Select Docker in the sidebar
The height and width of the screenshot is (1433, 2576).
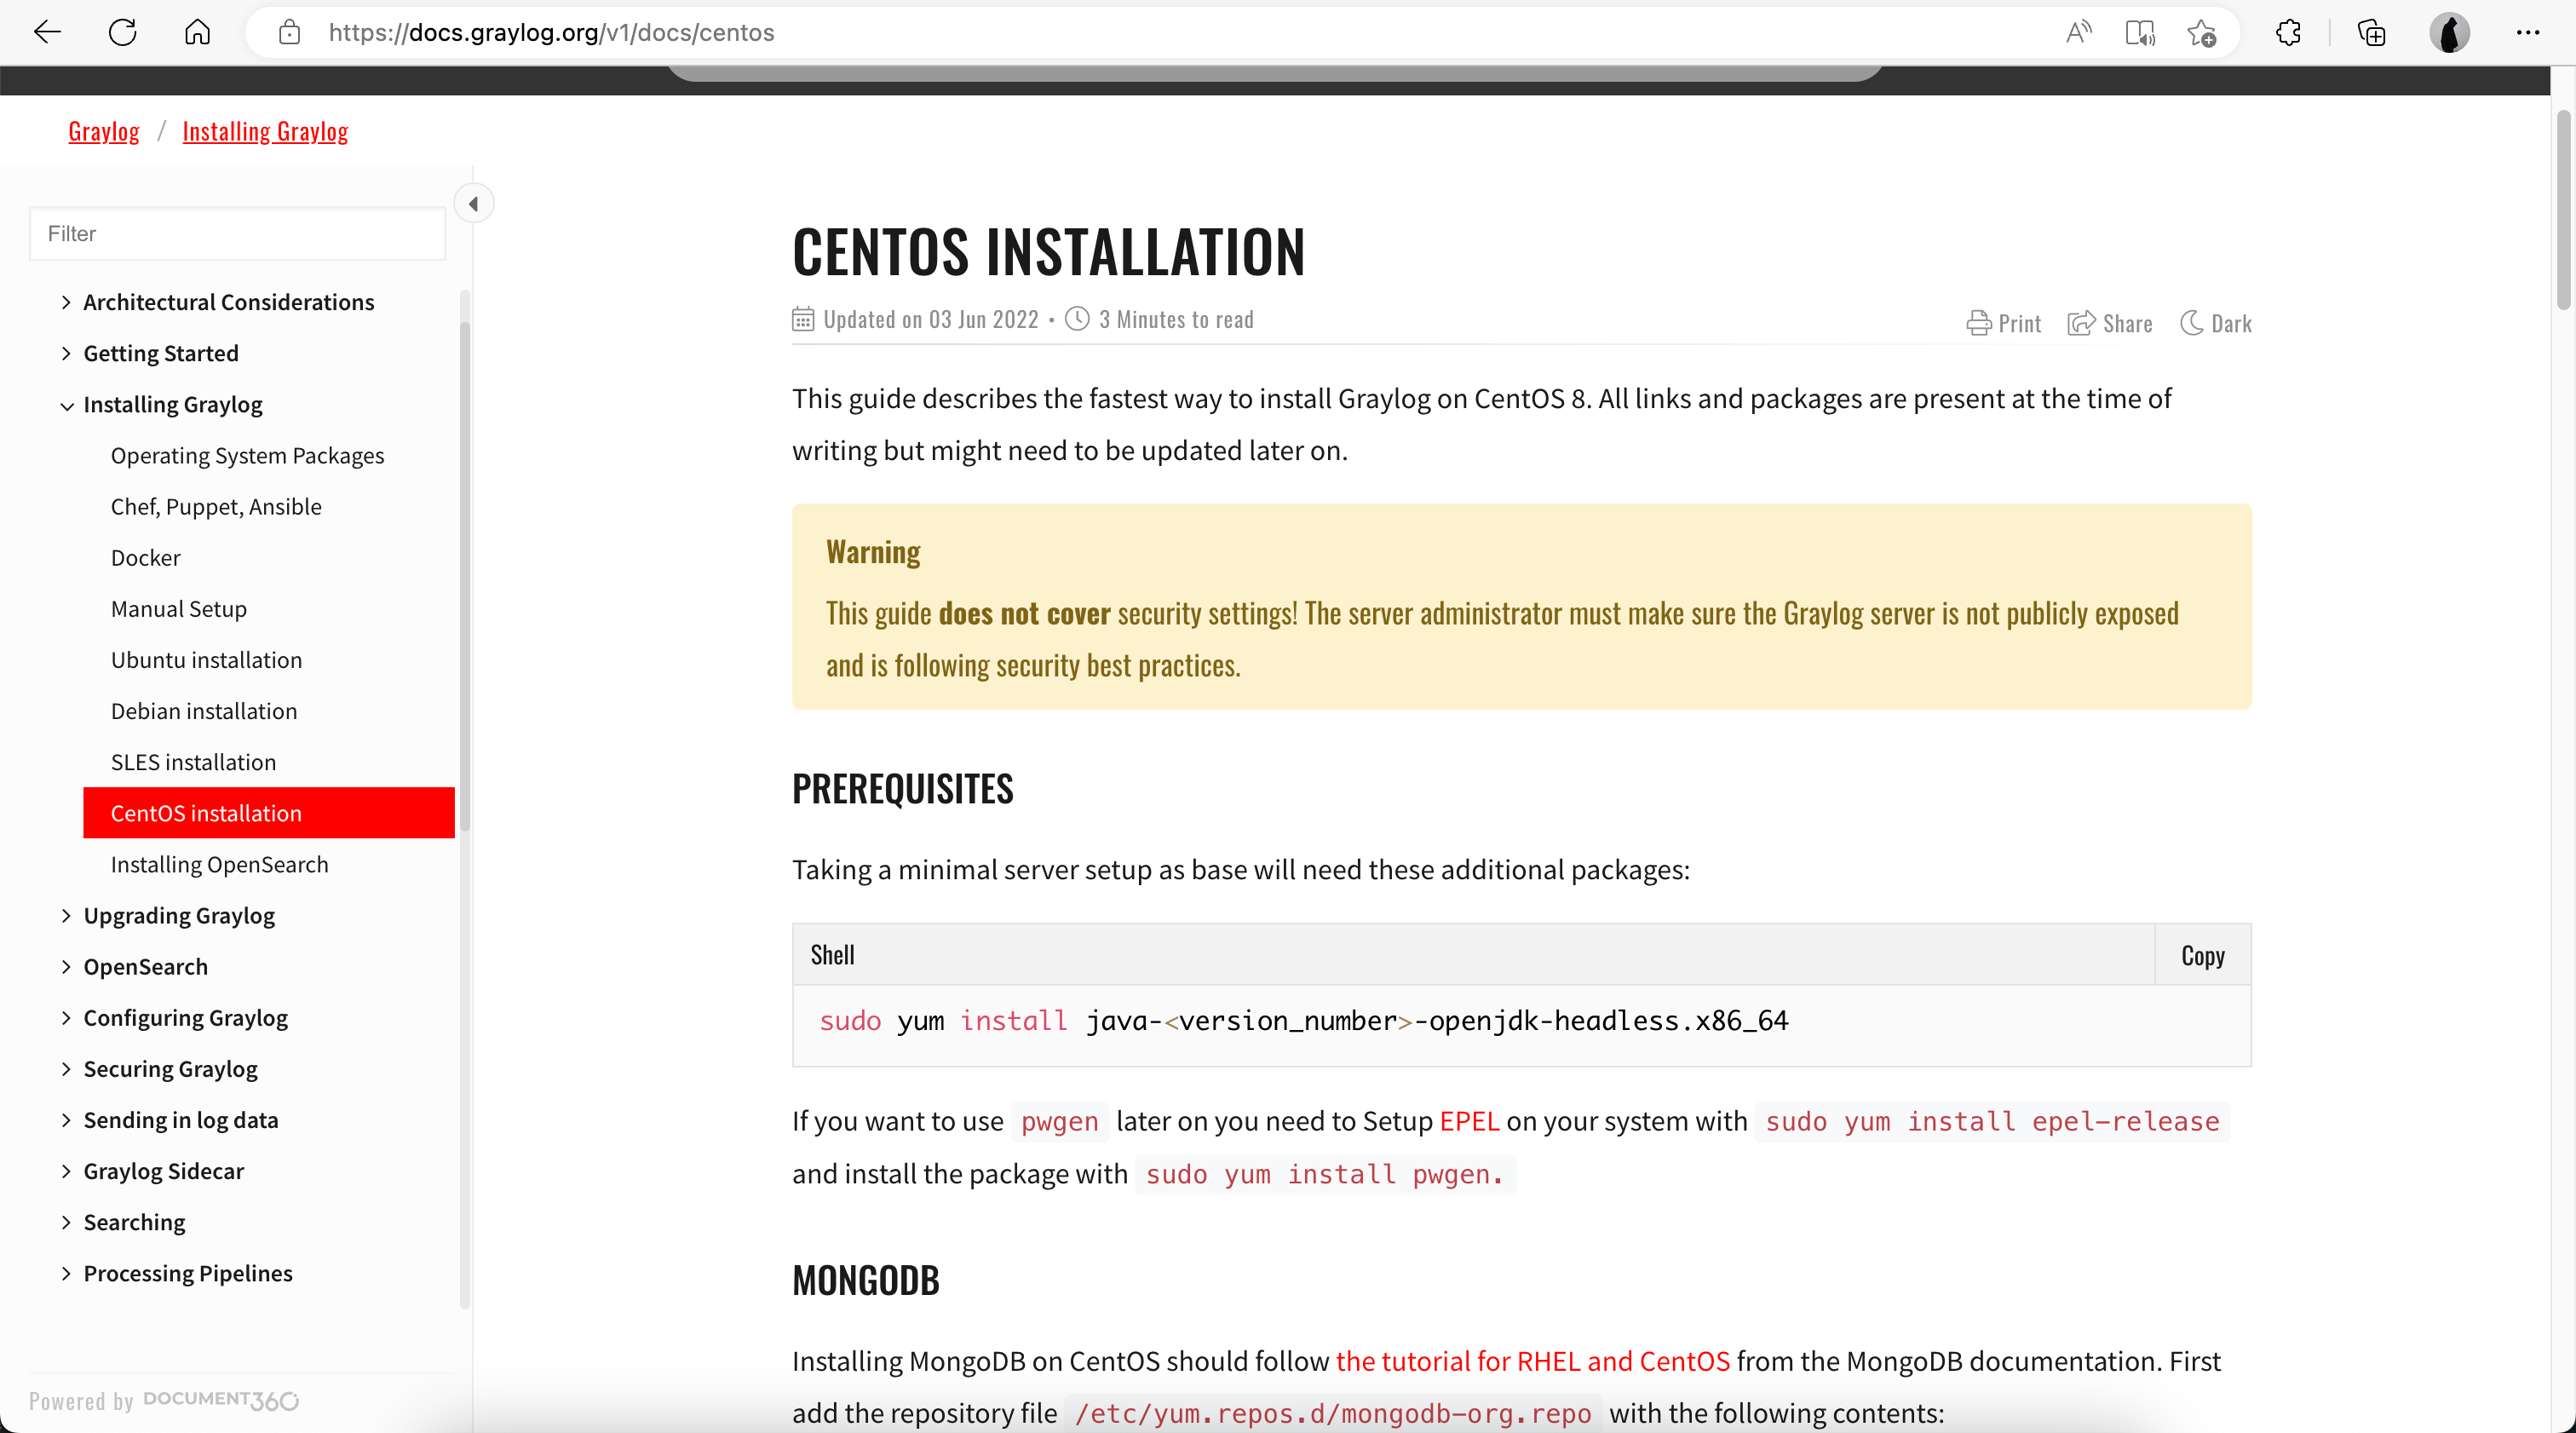point(145,558)
